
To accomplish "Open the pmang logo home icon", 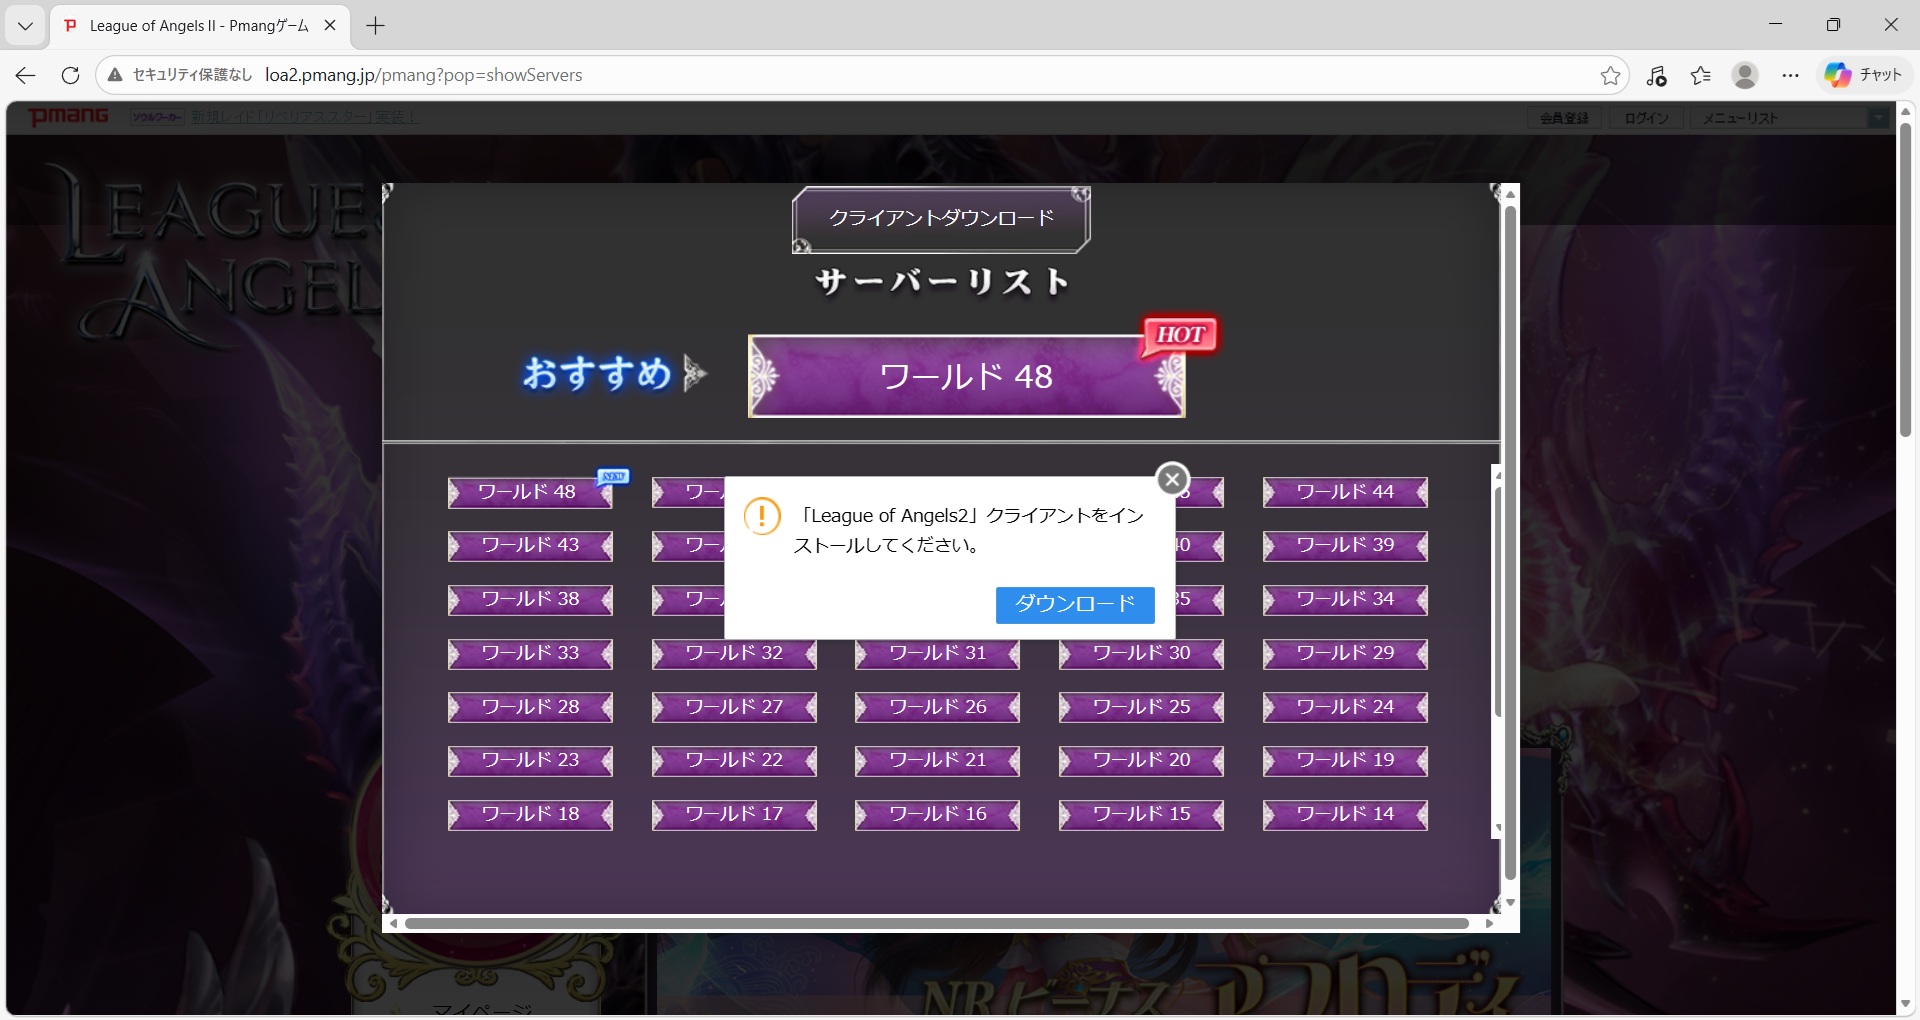I will 68,117.
